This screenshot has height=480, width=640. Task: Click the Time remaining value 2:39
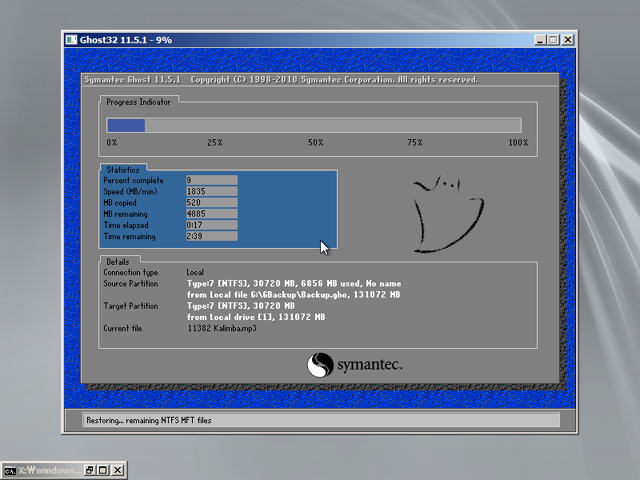pyautogui.click(x=211, y=236)
